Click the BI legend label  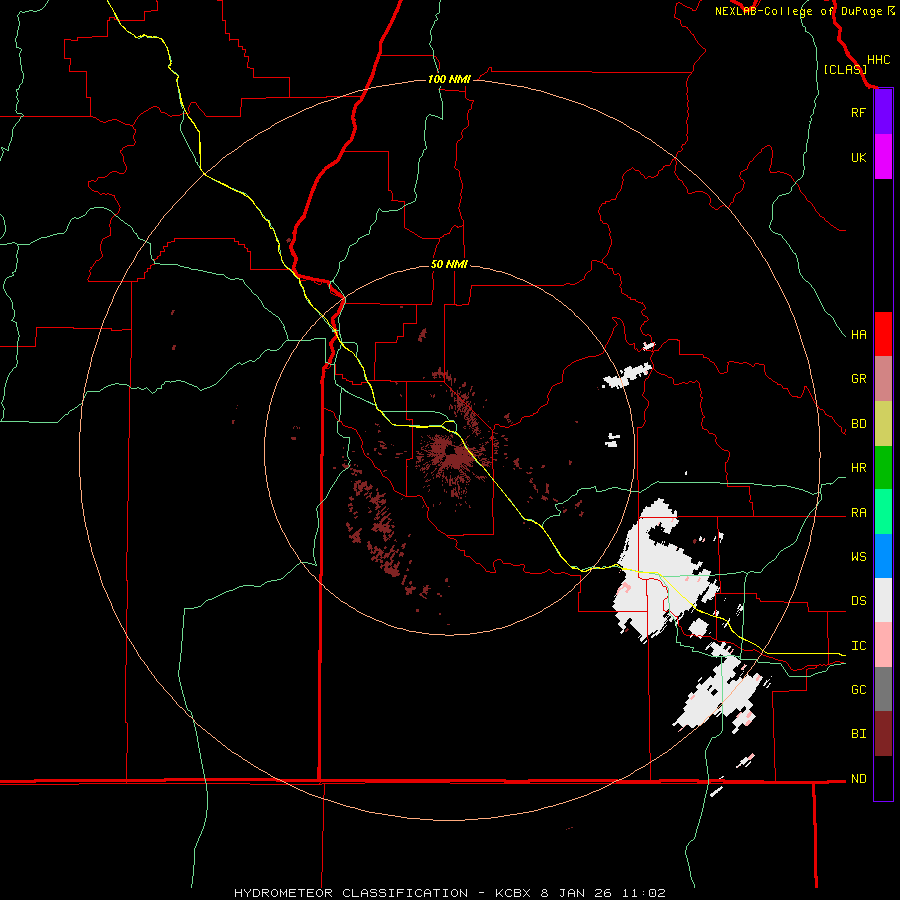click(858, 734)
